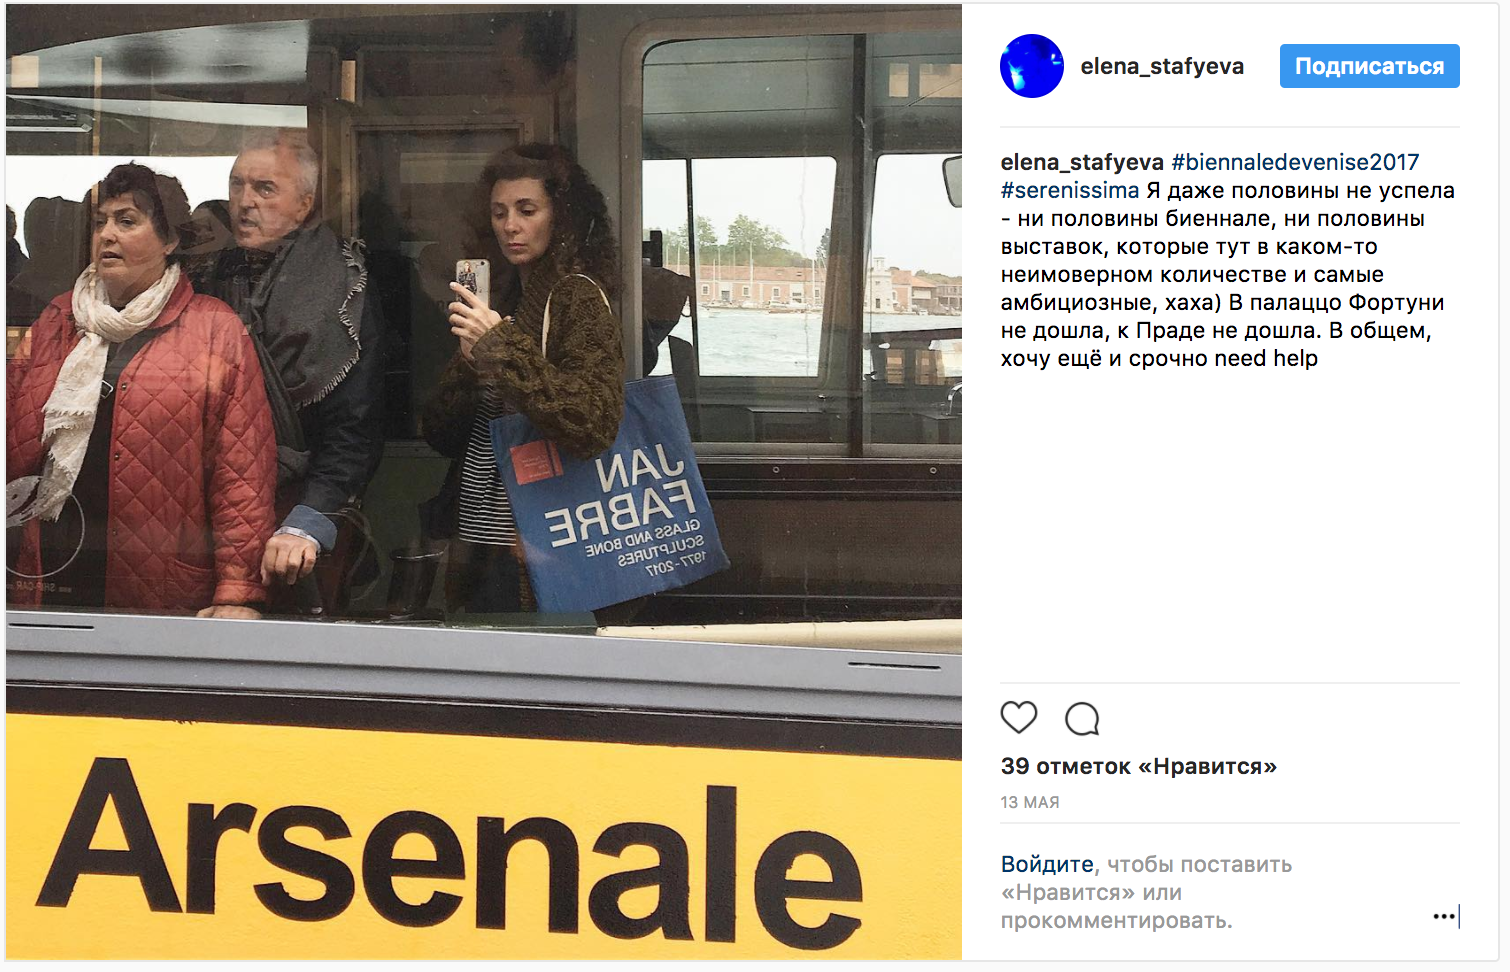Open the three-dot more options menu
The height and width of the screenshot is (972, 1510).
(1443, 916)
